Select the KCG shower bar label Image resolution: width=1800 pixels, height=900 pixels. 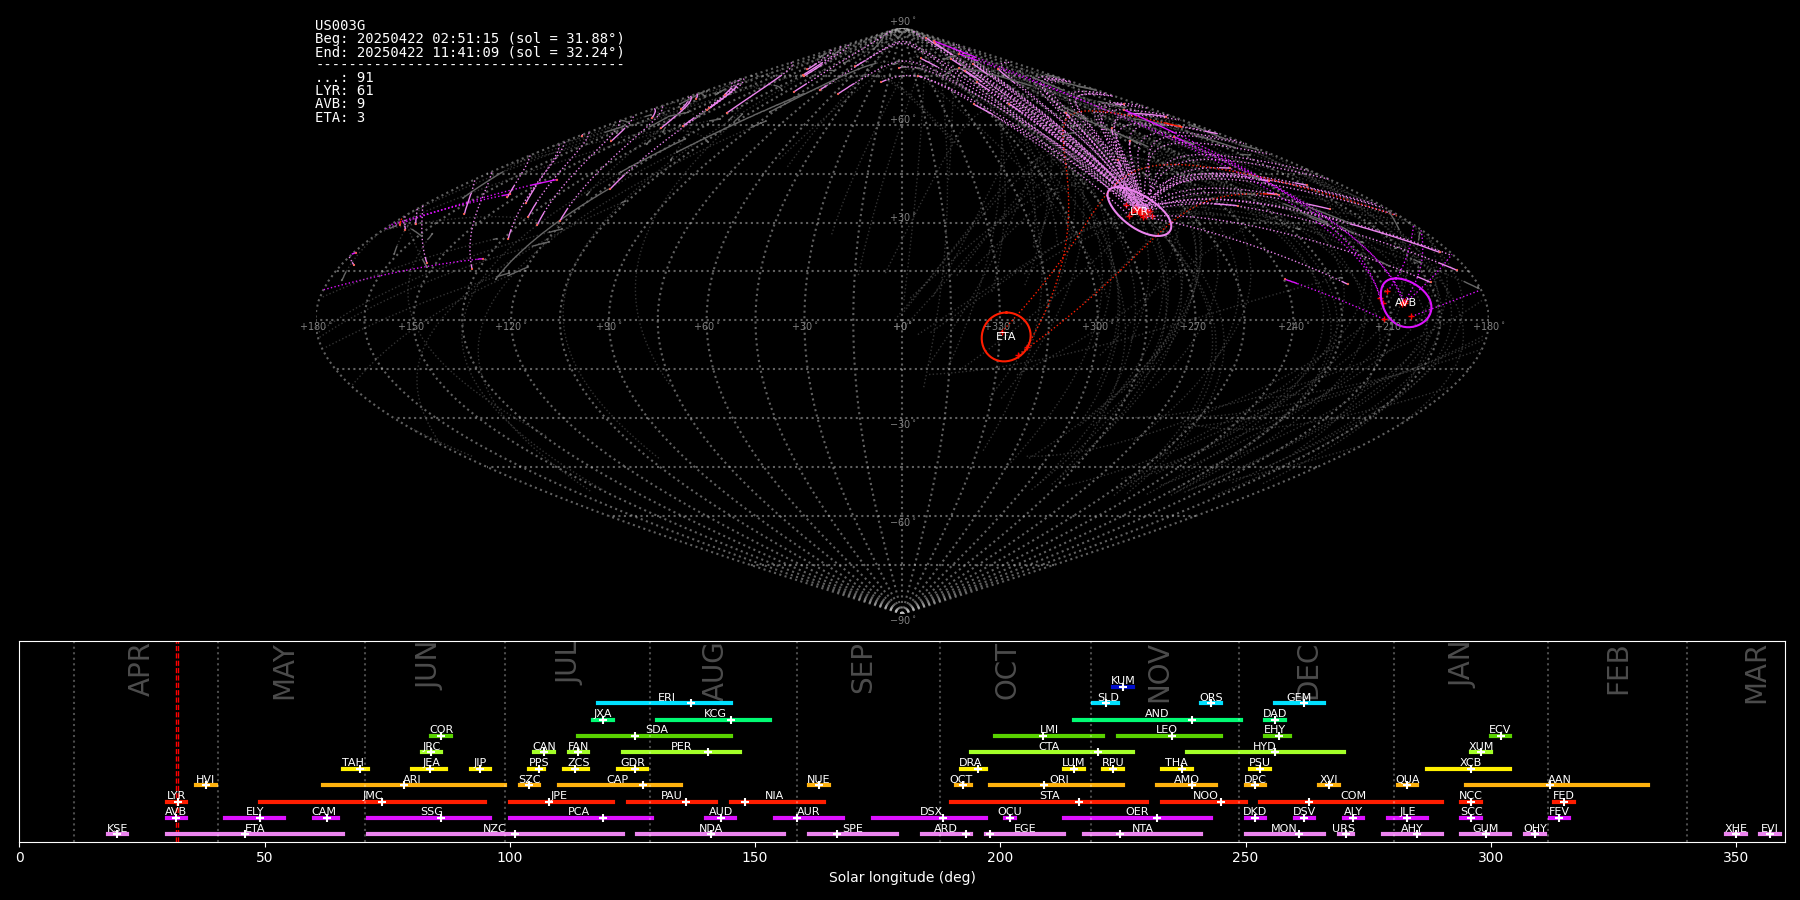(x=715, y=714)
